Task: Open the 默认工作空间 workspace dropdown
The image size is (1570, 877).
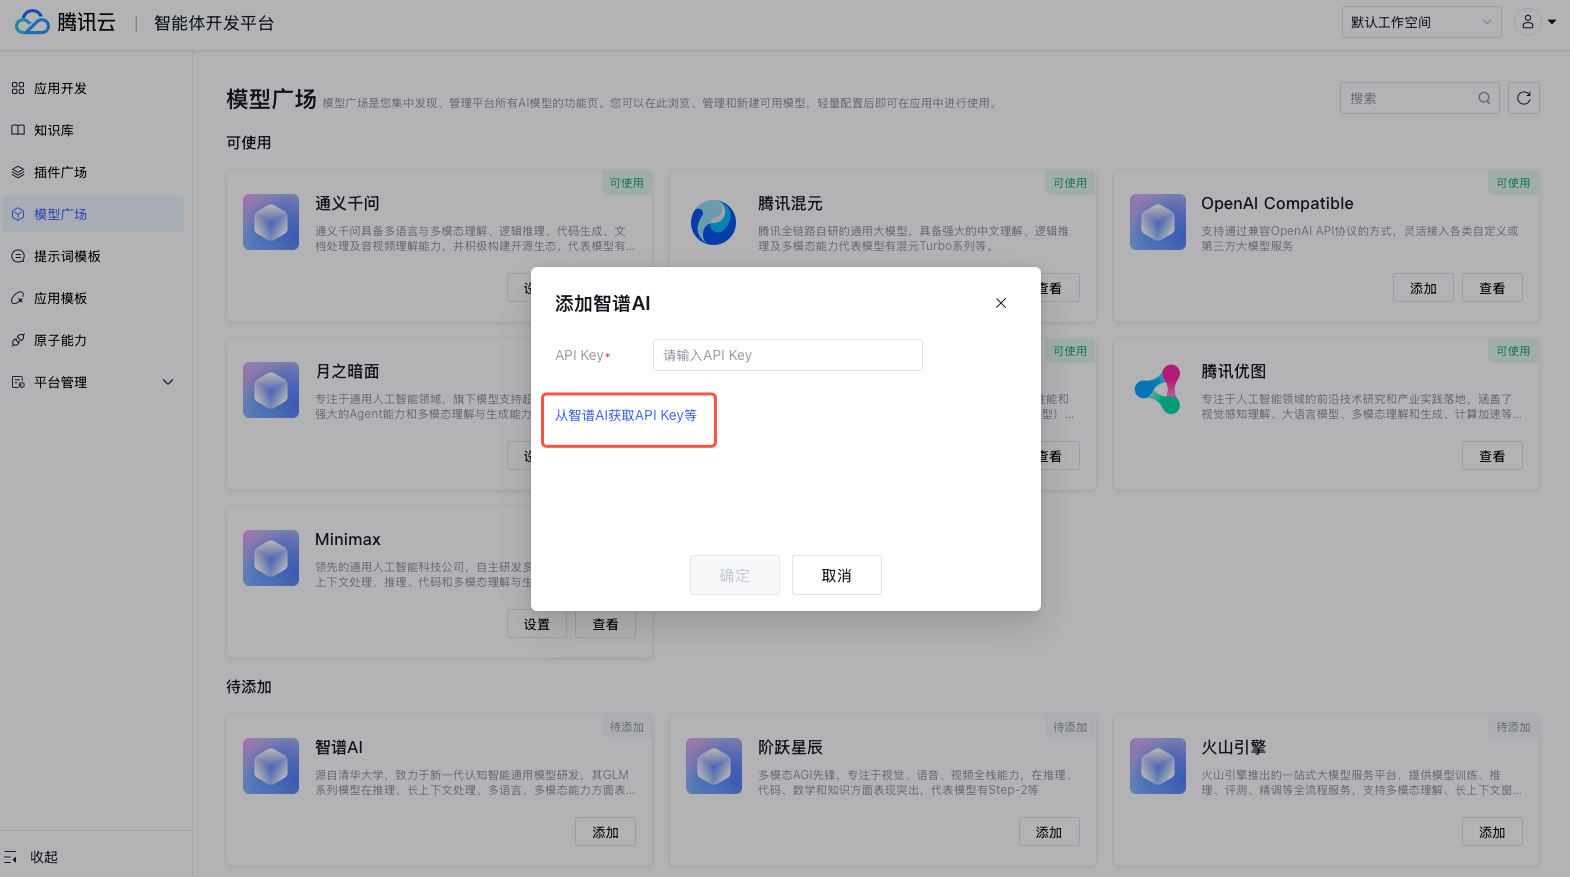Action: 1421,22
